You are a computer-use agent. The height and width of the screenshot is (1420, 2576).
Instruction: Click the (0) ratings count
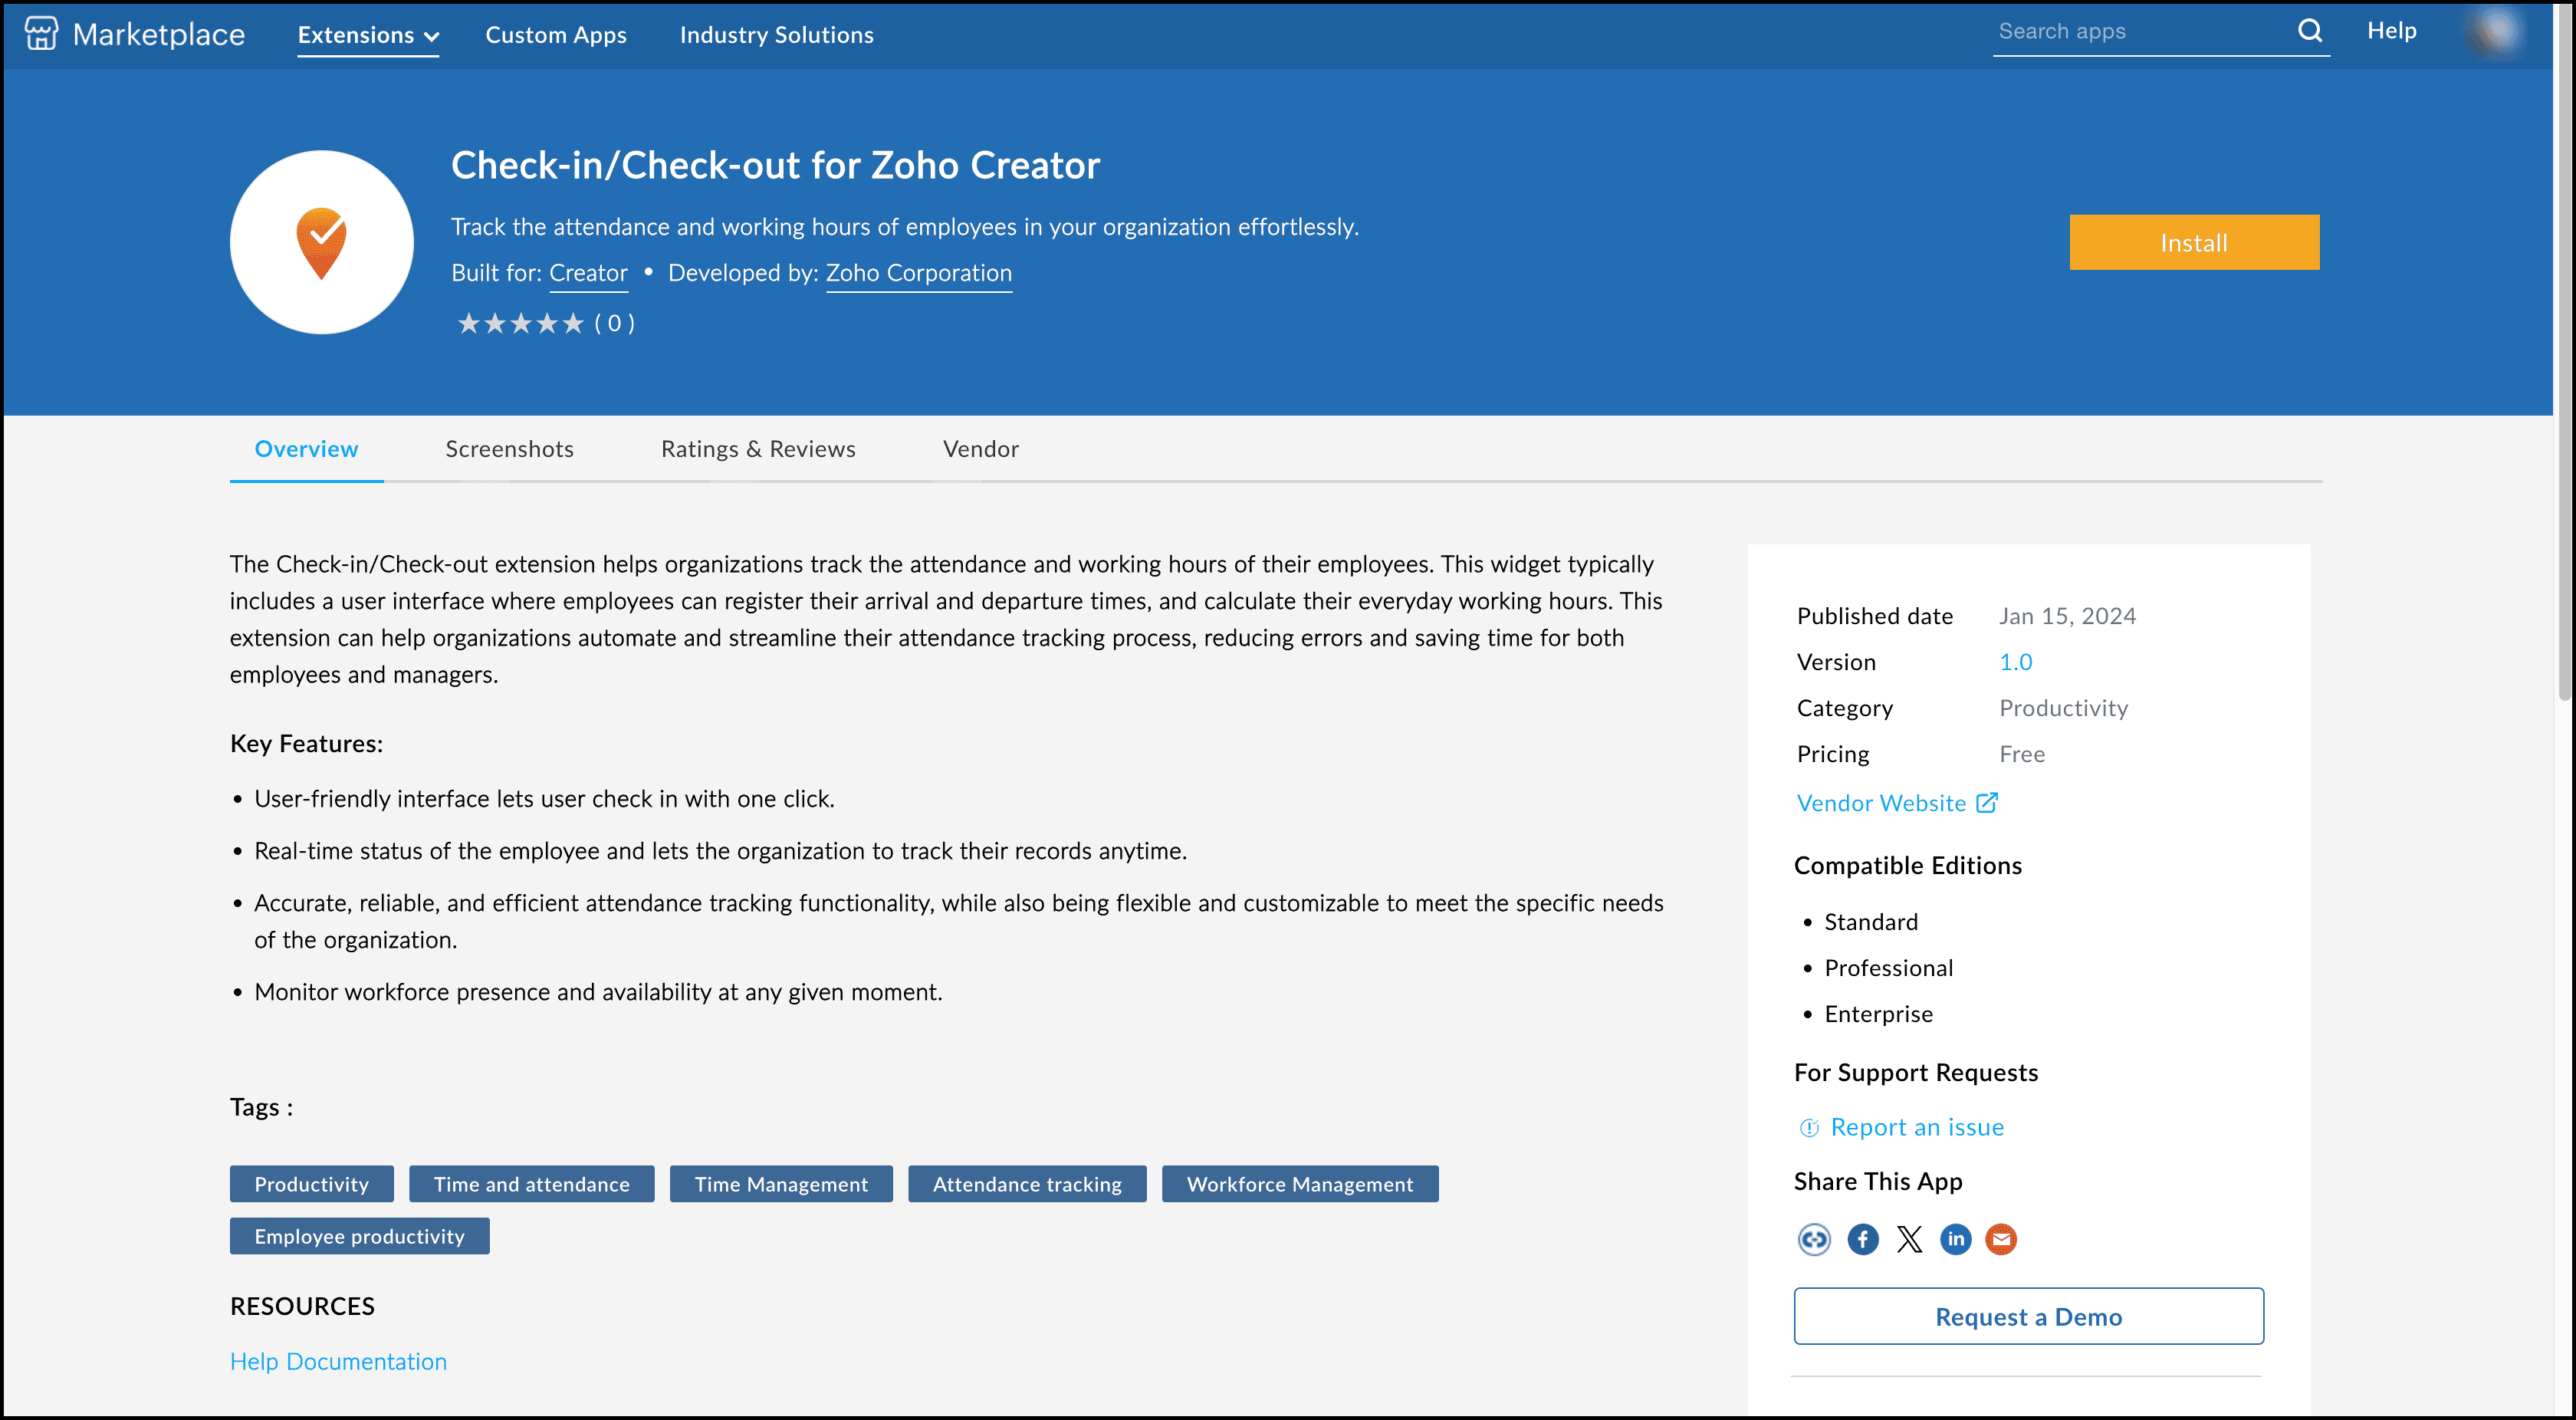(x=614, y=323)
